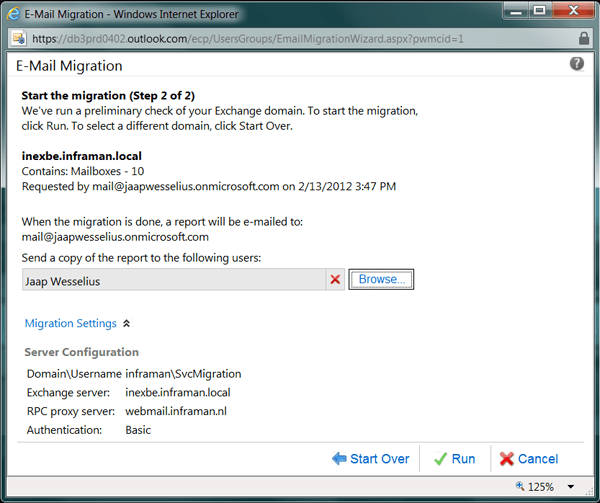Select the inexbe.inframan.local heading
The width and height of the screenshot is (600, 503).
[x=82, y=156]
